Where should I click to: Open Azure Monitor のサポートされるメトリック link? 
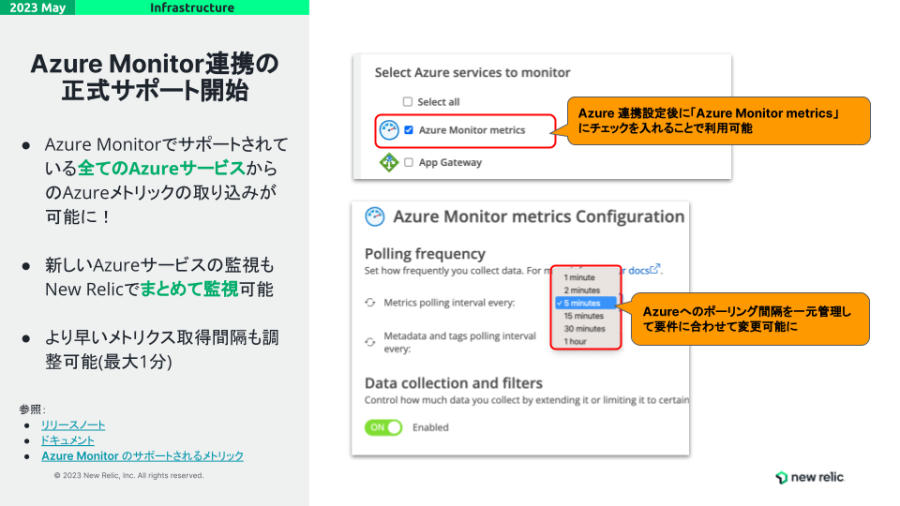pos(142,456)
